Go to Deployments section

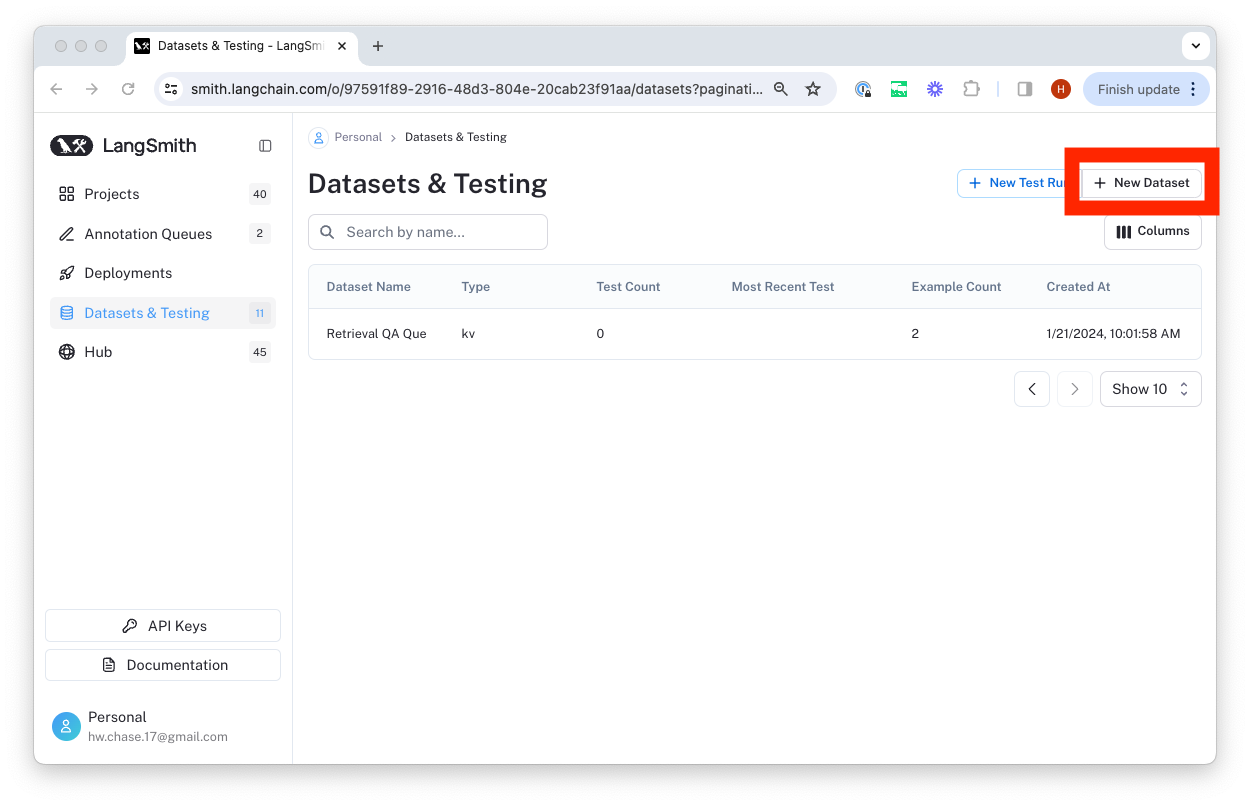tap(163, 273)
